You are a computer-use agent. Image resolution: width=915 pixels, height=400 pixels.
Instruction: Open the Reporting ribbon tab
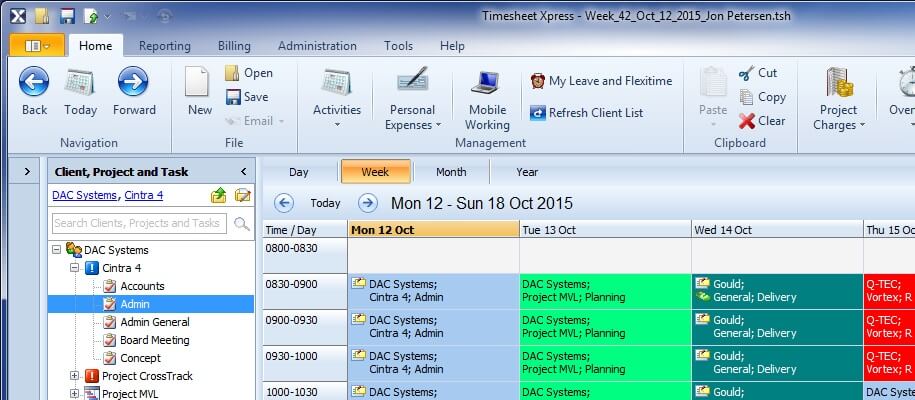pyautogui.click(x=164, y=46)
